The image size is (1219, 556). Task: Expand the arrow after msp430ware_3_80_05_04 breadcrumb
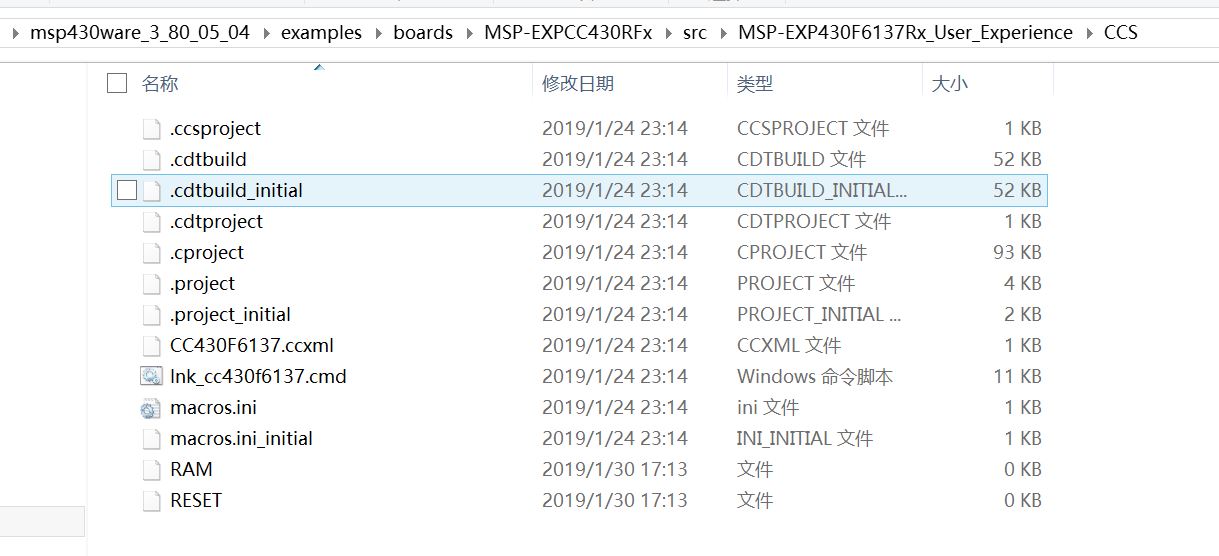pyautogui.click(x=266, y=33)
